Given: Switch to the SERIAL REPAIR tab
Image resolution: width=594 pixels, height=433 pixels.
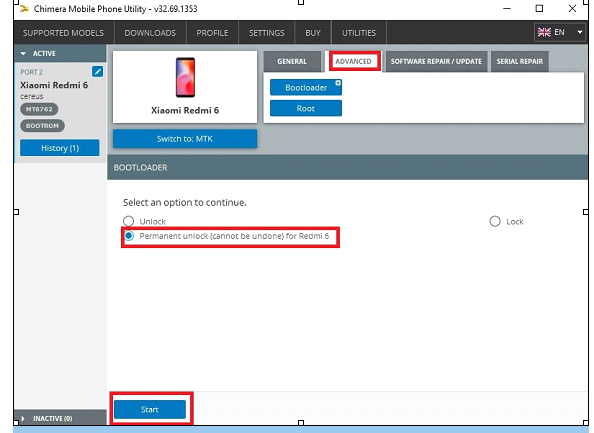Looking at the screenshot, I should 520,61.
